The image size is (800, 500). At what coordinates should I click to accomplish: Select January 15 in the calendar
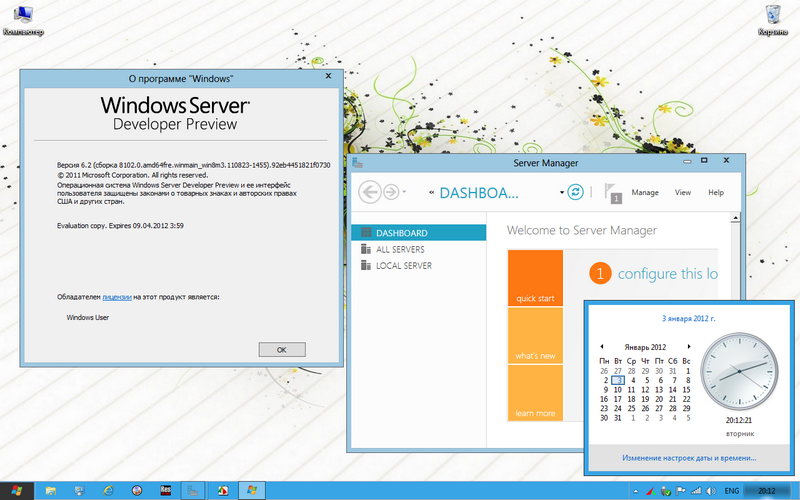pos(686,390)
